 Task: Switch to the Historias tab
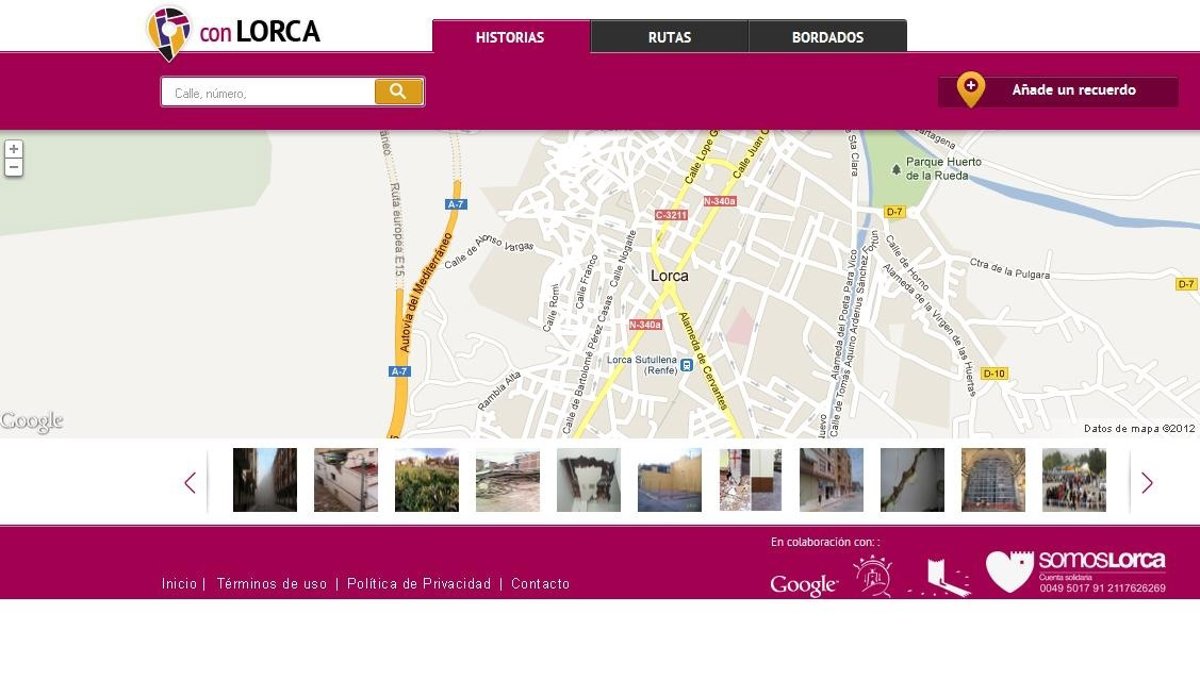510,38
